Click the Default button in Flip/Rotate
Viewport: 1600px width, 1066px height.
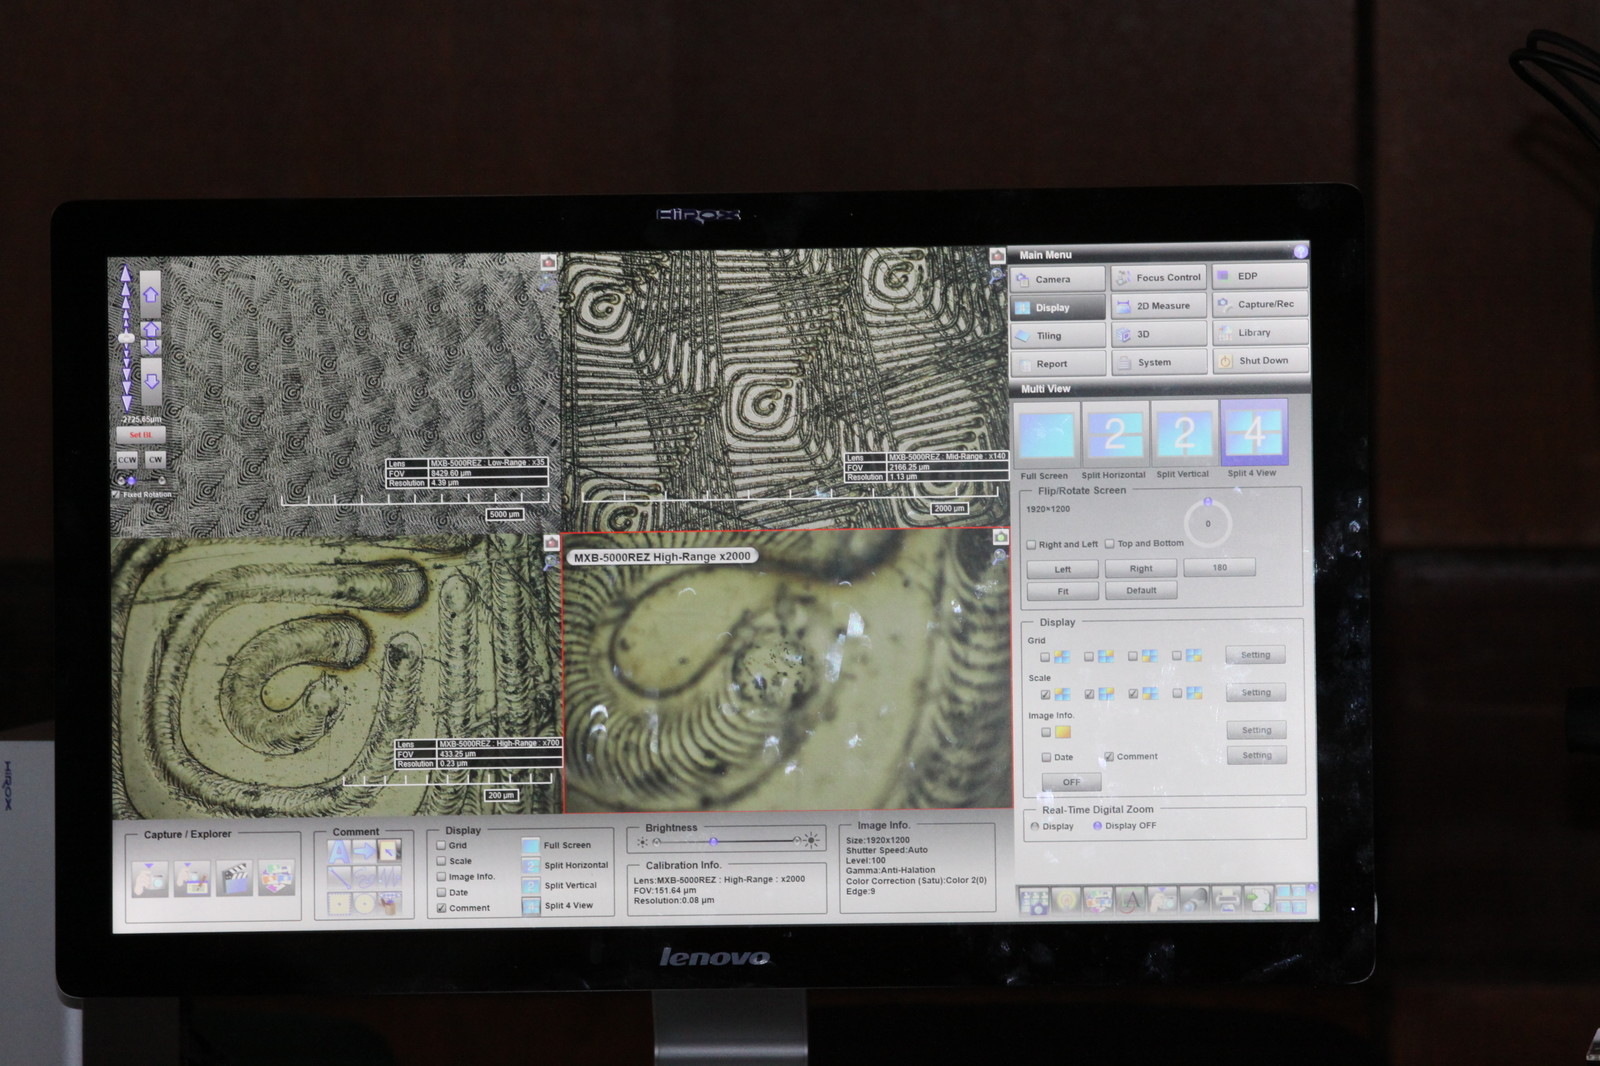coord(1141,591)
